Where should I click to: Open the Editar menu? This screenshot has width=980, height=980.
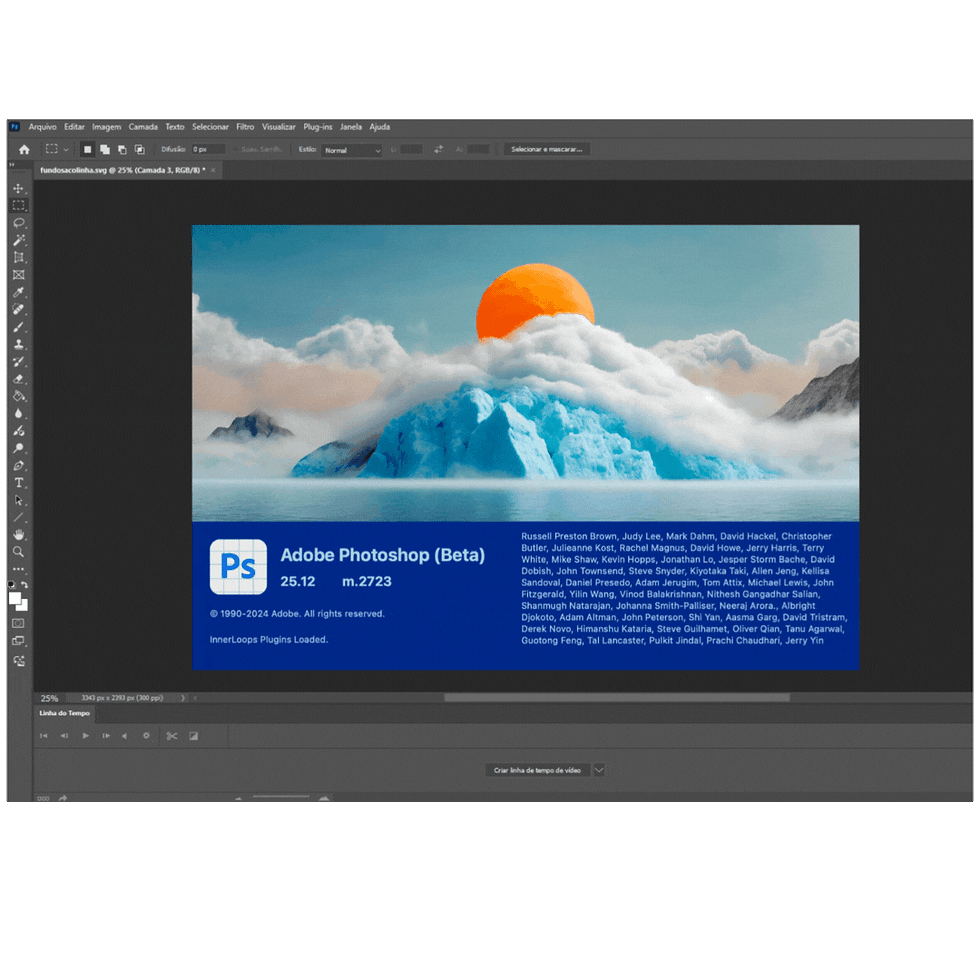(74, 127)
